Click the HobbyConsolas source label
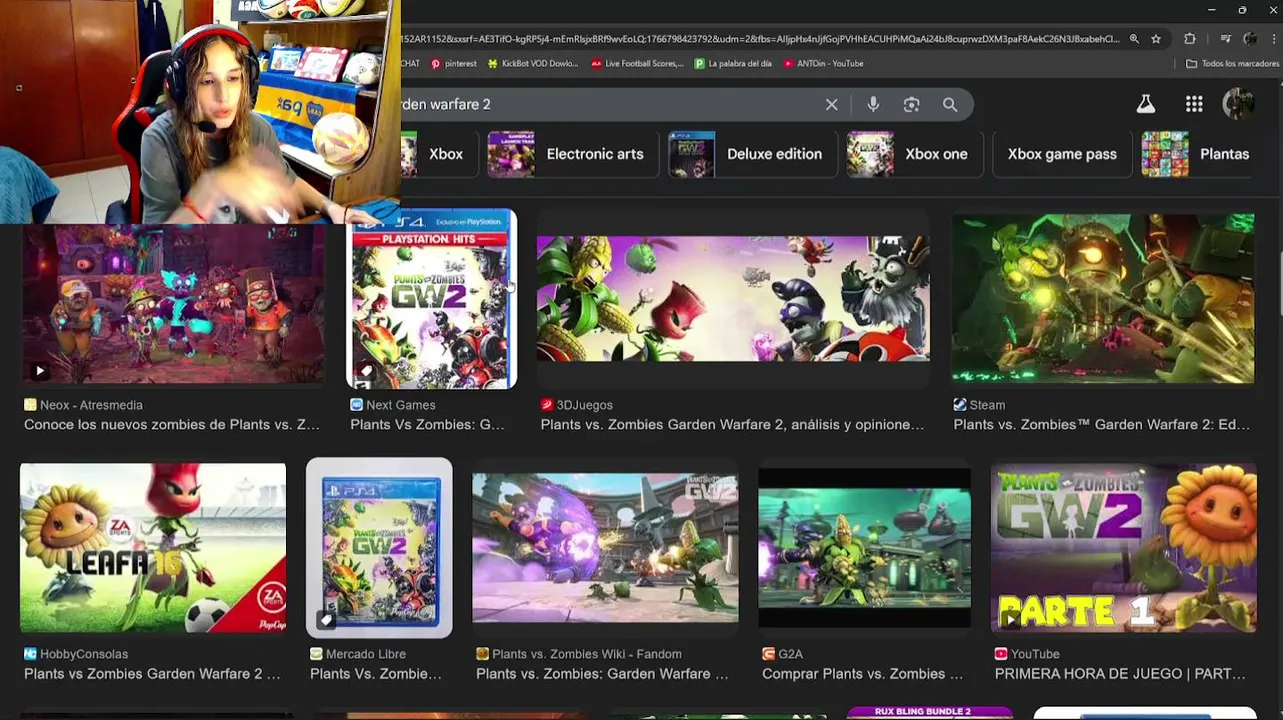1283x720 pixels. coord(76,654)
